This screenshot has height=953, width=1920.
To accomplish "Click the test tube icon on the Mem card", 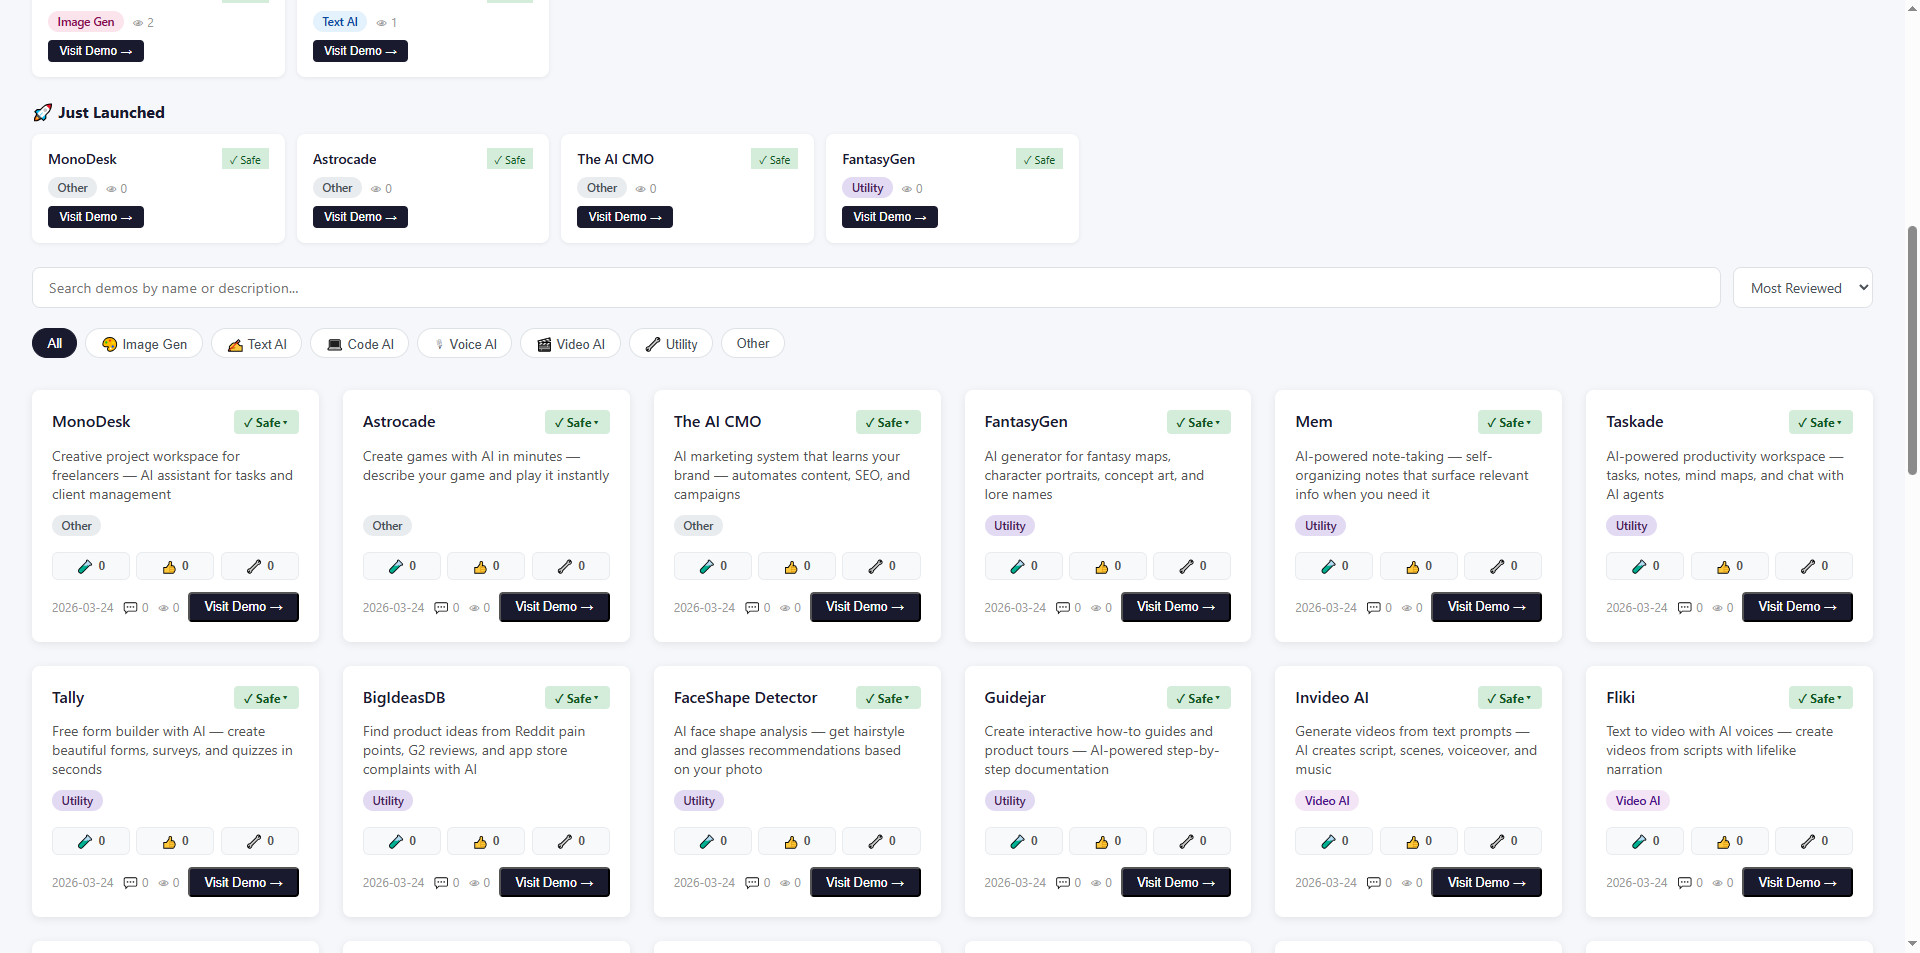I will point(1329,567).
